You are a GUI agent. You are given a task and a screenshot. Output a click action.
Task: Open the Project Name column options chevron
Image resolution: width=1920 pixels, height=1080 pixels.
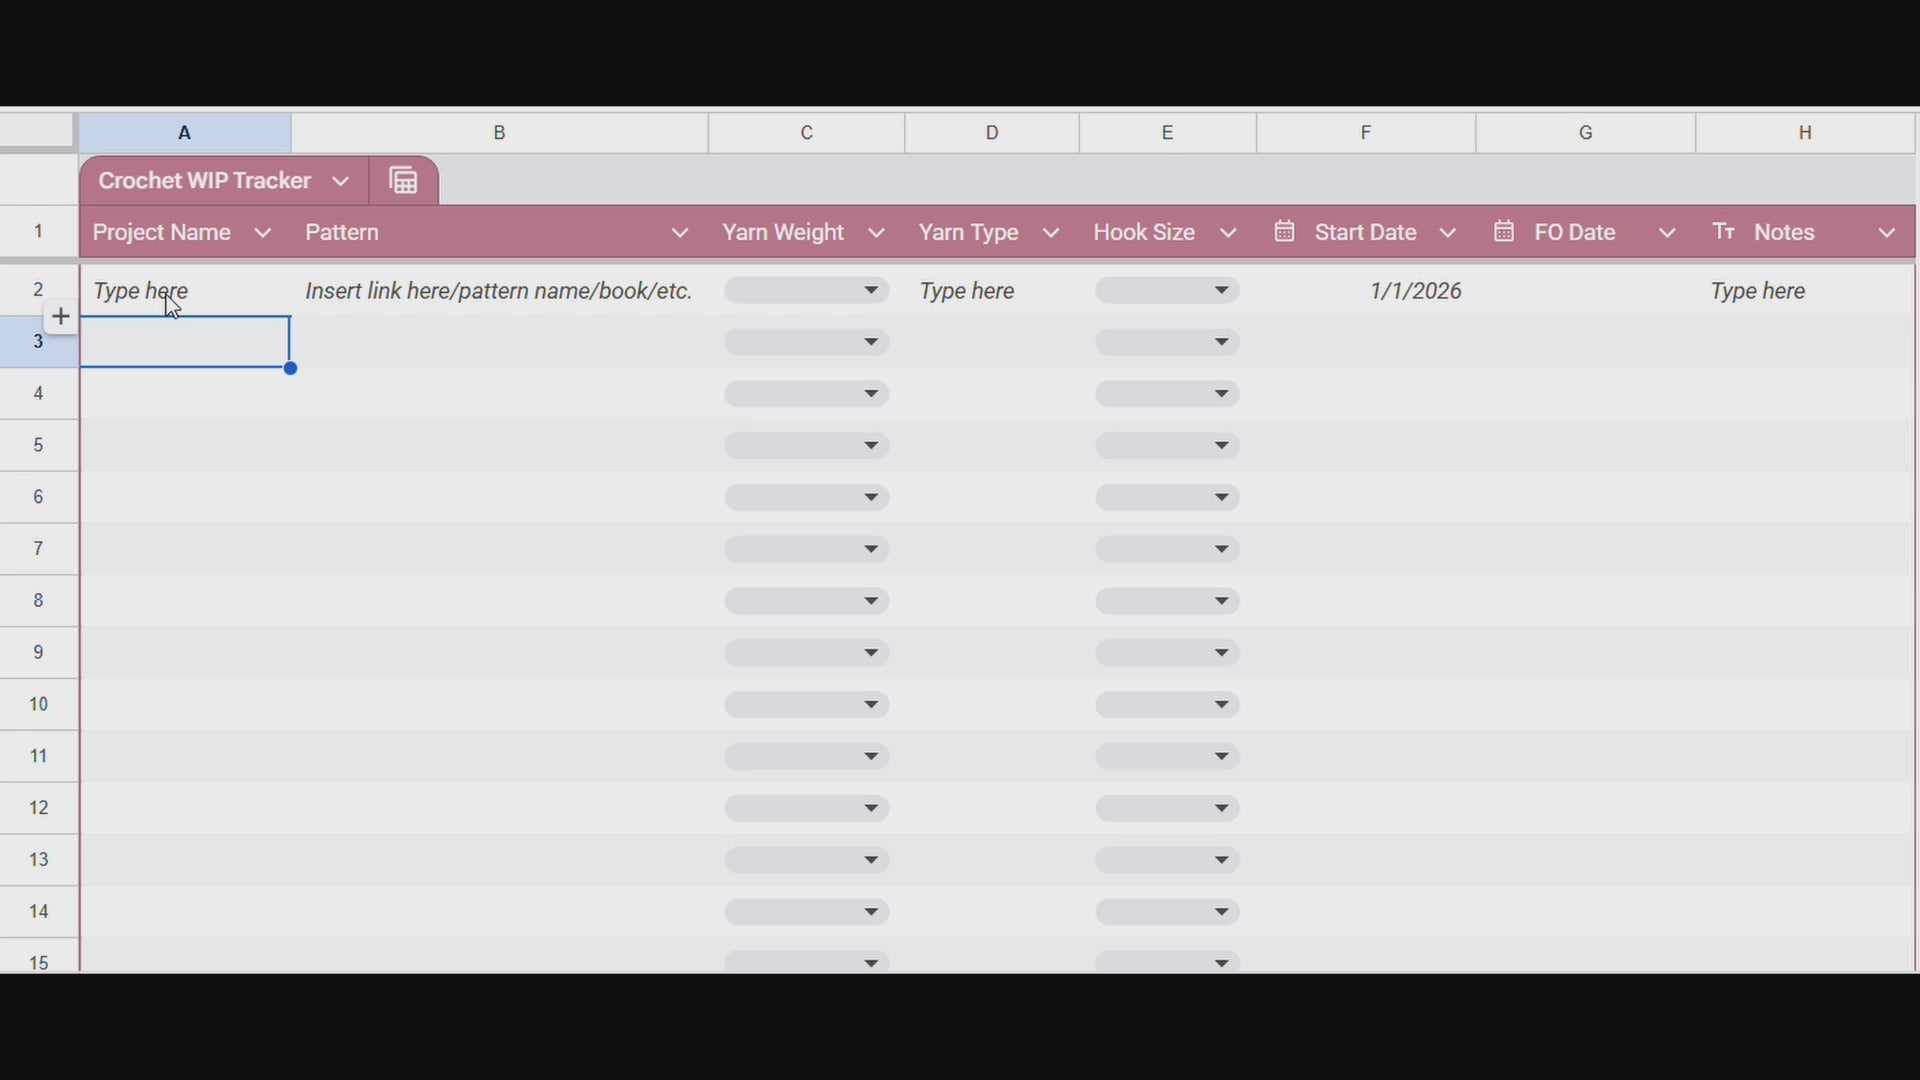point(263,233)
